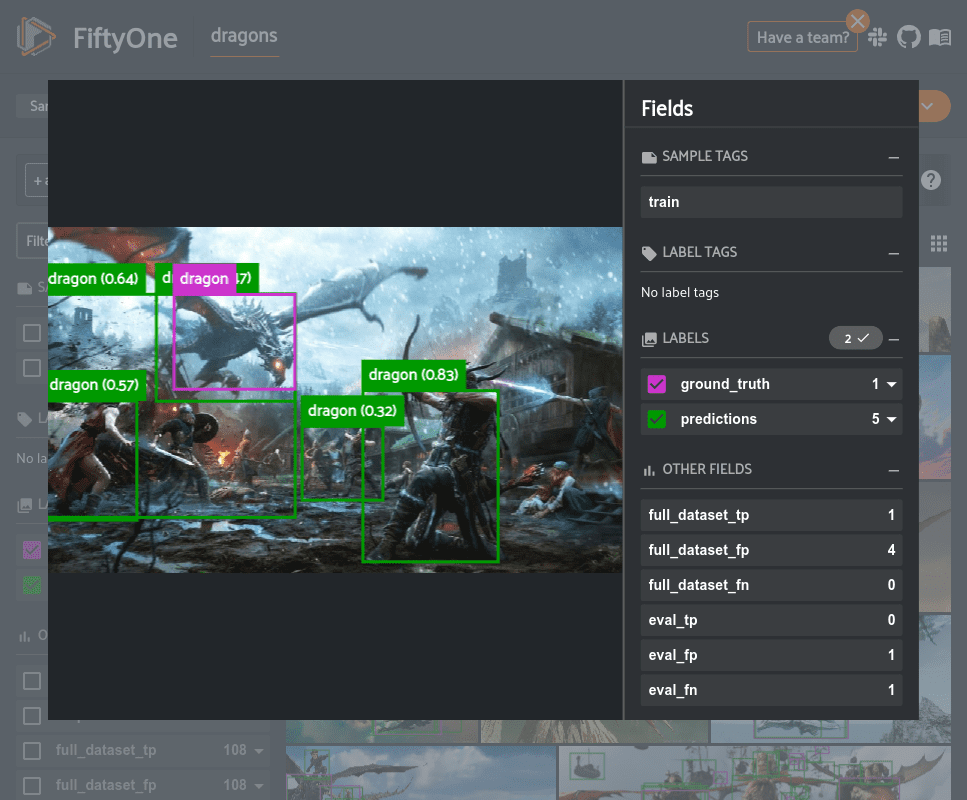Open the GitHub repository icon
The width and height of the screenshot is (967, 800).
tap(908, 38)
